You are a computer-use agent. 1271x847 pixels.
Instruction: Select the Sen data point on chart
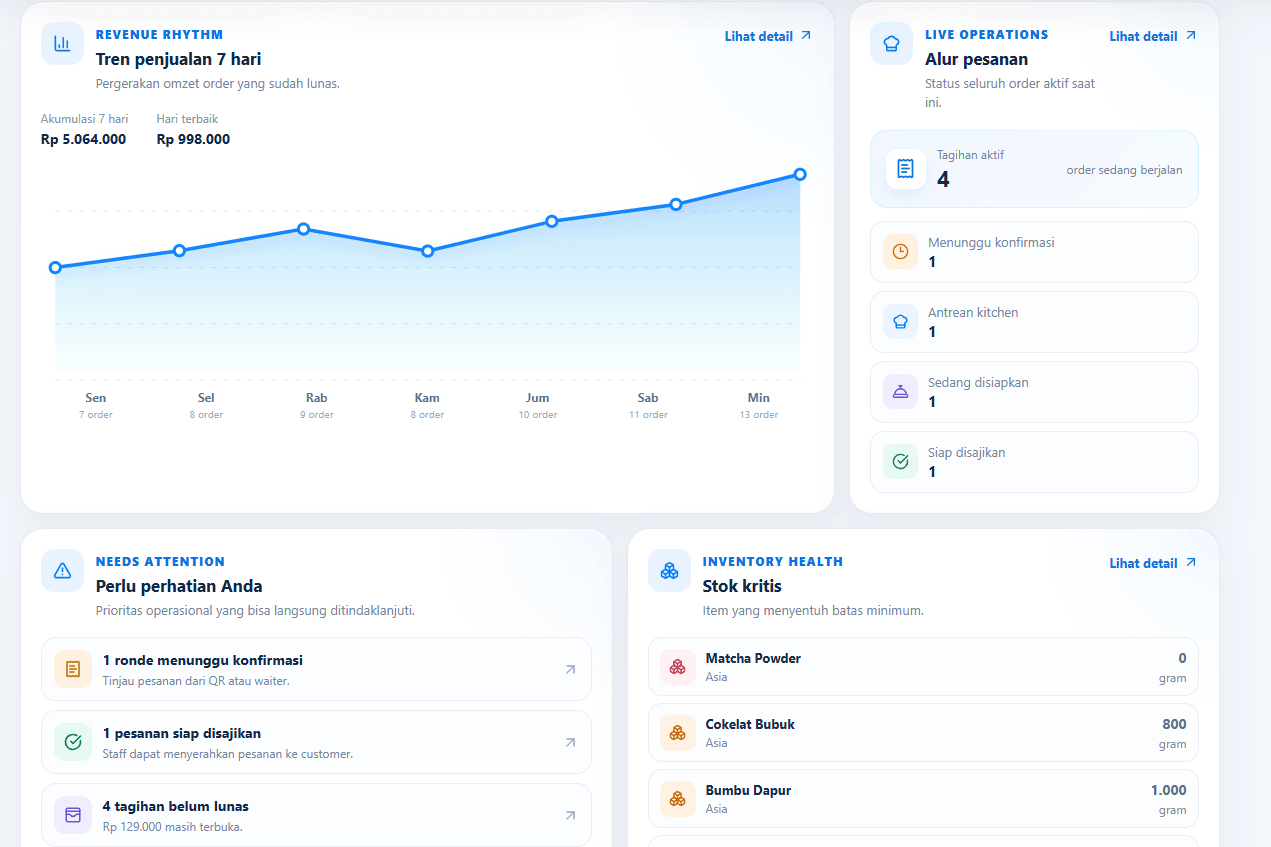point(55,267)
